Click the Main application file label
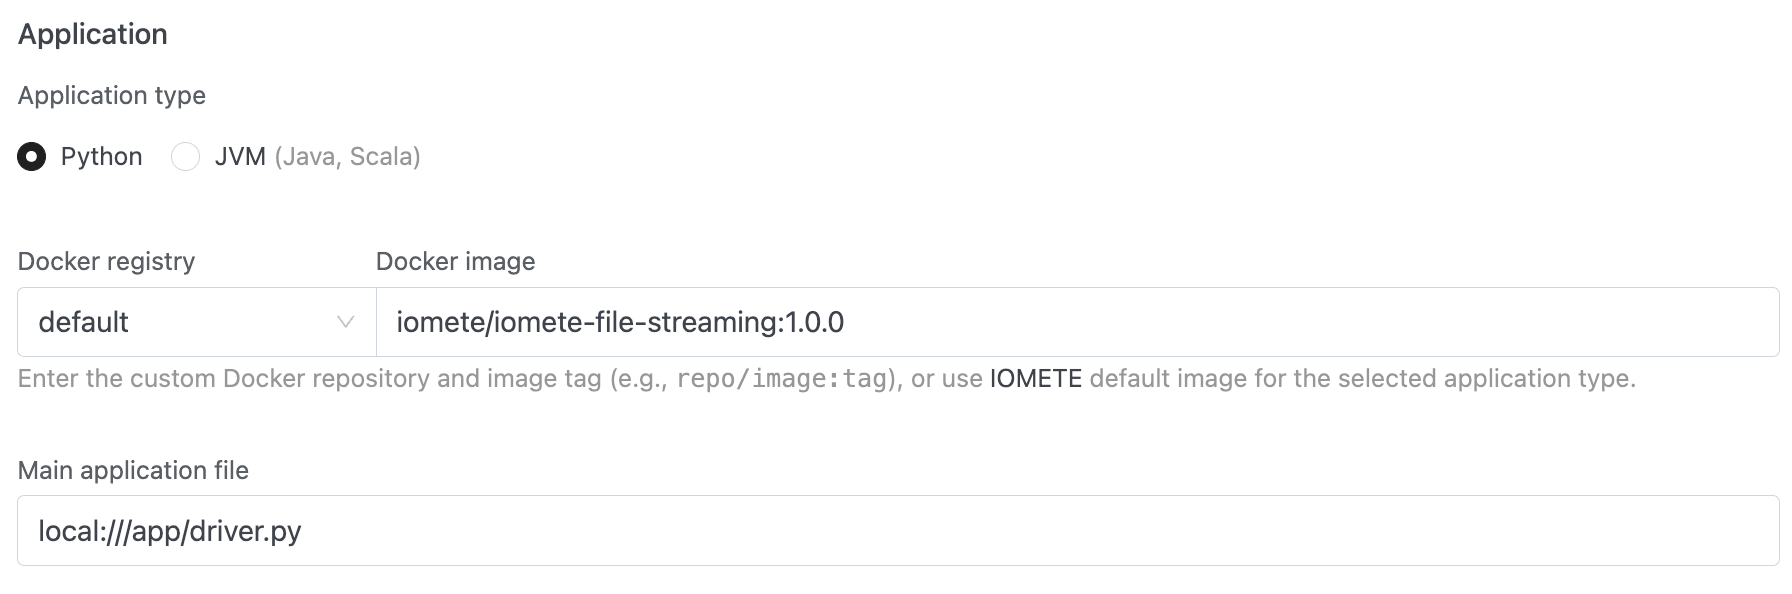 tap(133, 470)
